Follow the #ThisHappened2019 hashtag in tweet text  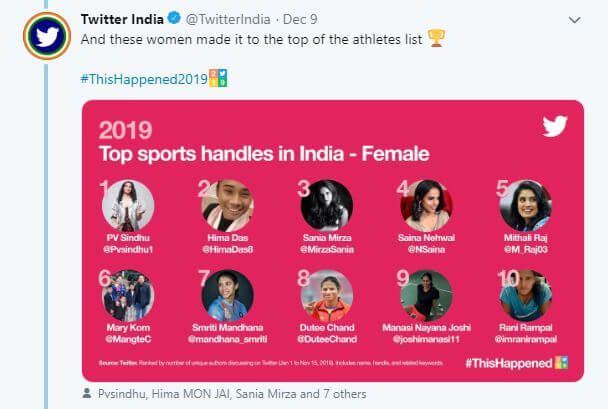(x=141, y=78)
